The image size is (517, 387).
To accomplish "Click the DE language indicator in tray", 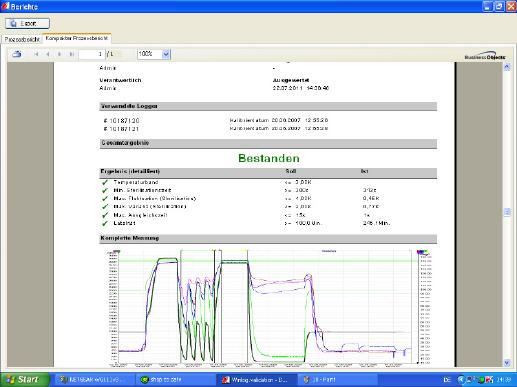I will tap(447, 380).
